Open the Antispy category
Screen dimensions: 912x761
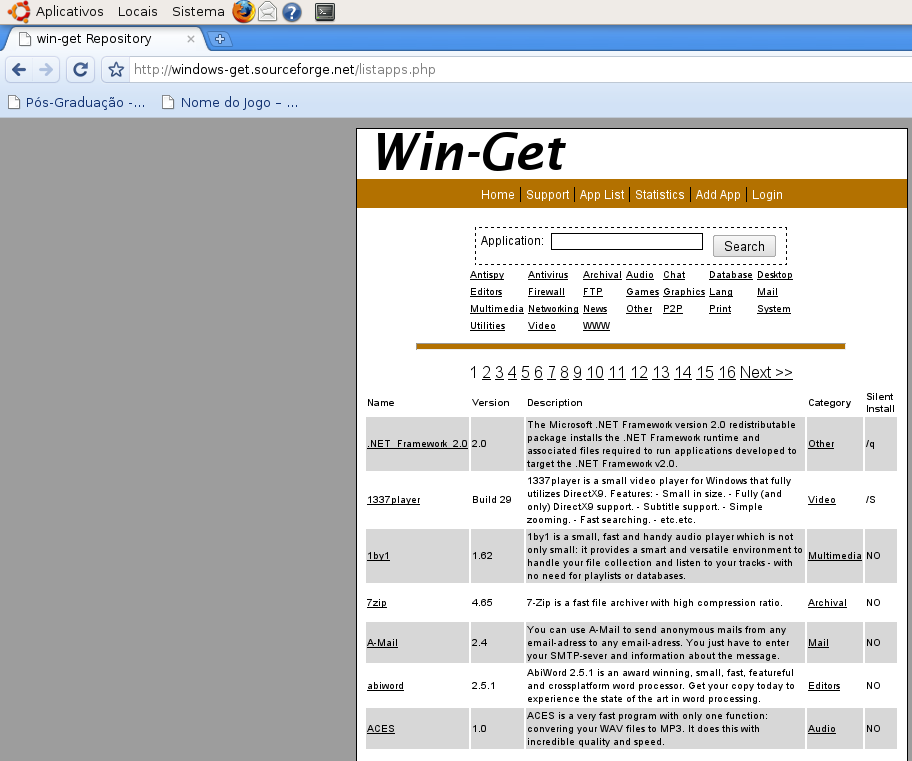(487, 275)
